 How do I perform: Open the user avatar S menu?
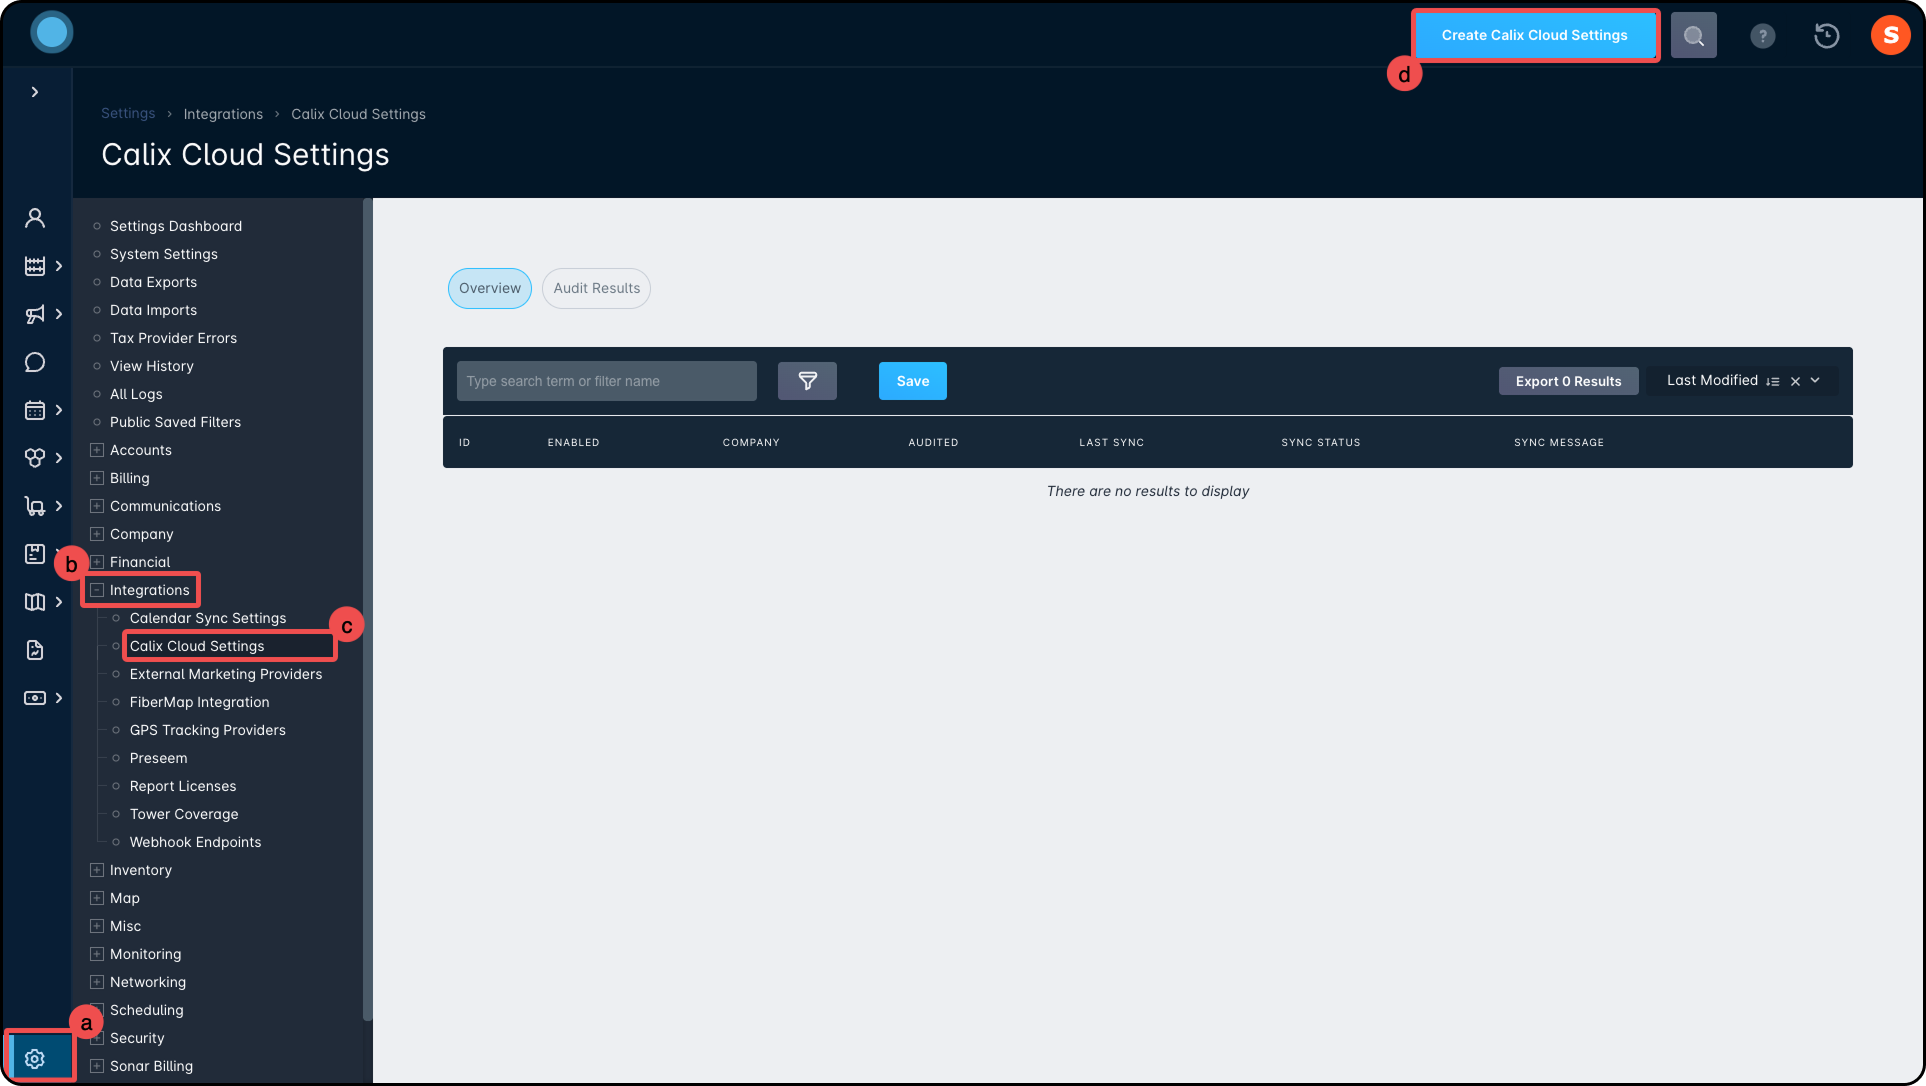click(x=1891, y=35)
